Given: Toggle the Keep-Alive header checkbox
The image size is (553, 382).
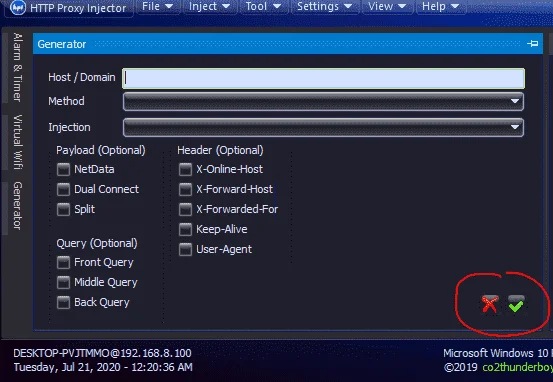Looking at the screenshot, I should coord(186,229).
